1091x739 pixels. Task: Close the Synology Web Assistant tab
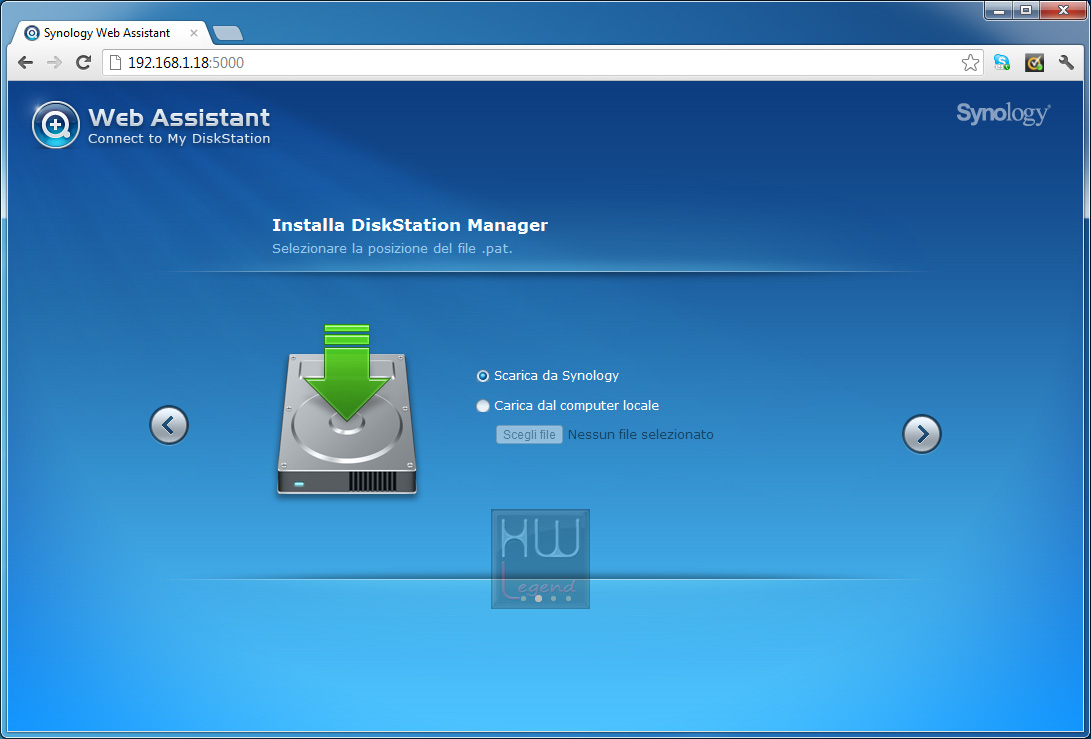193,33
